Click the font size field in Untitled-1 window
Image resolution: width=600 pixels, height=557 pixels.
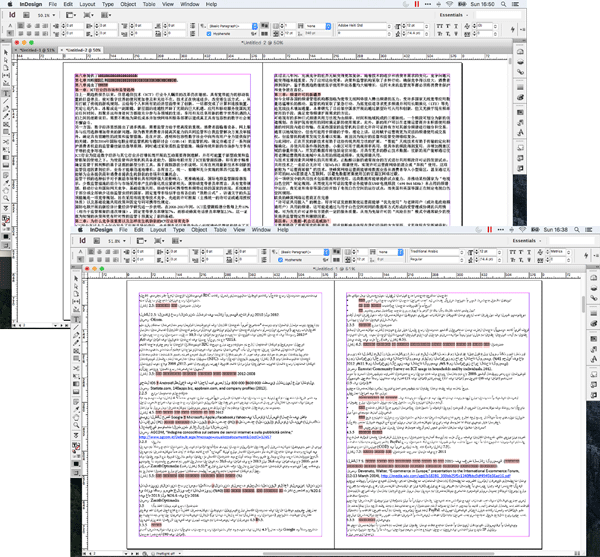486,252
